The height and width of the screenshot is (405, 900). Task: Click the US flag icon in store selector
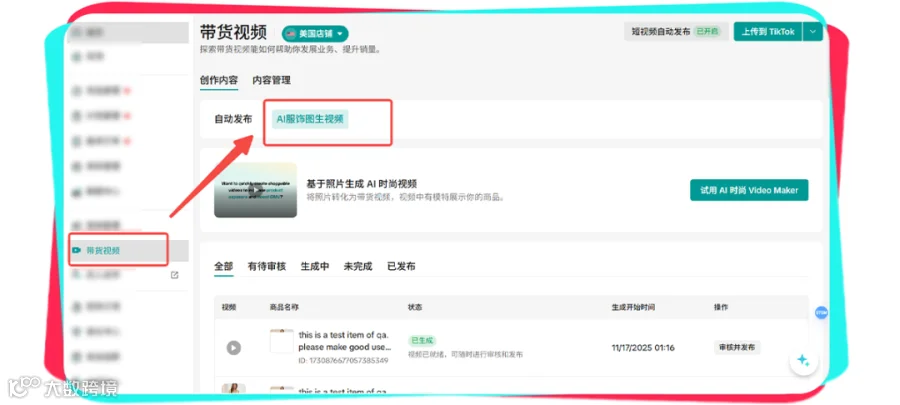pos(291,34)
